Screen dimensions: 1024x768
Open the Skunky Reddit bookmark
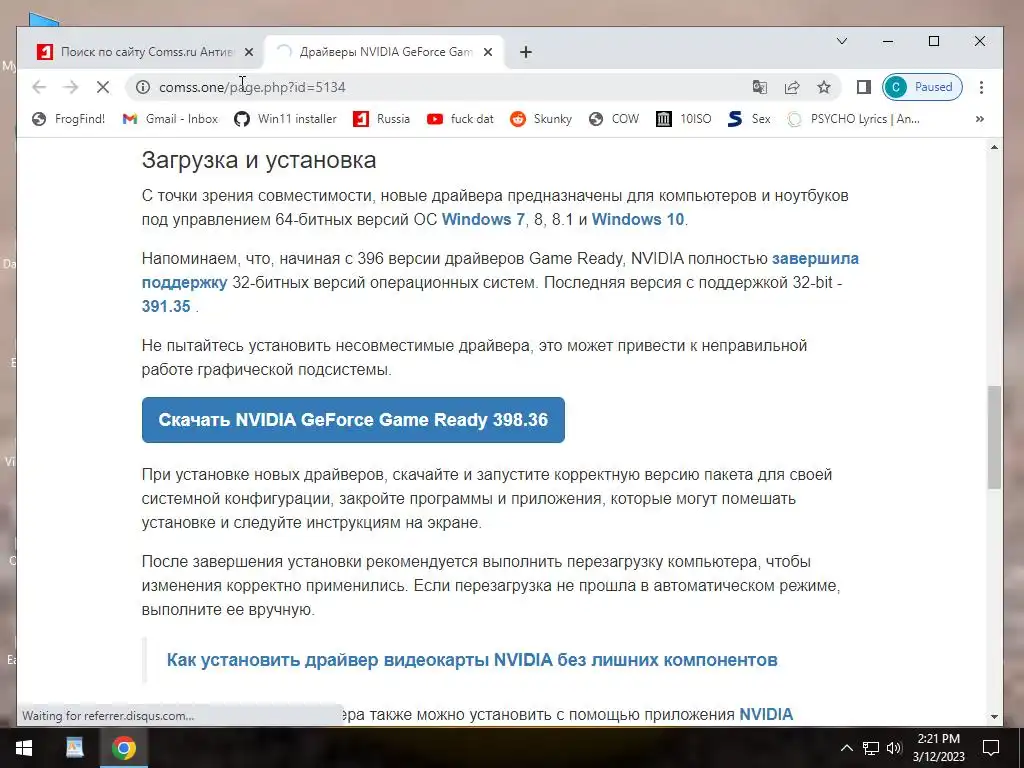[x=541, y=119]
